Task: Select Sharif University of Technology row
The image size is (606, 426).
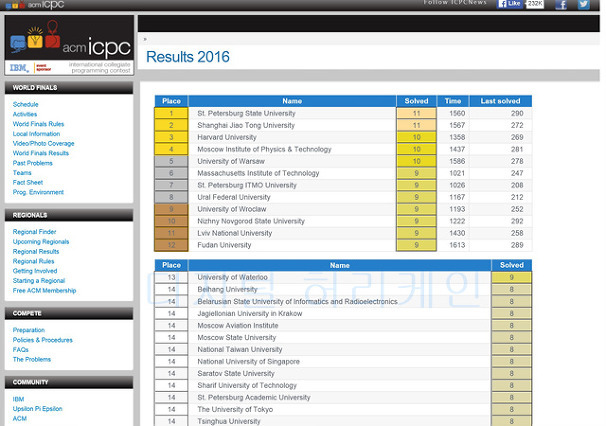Action: 343,385
